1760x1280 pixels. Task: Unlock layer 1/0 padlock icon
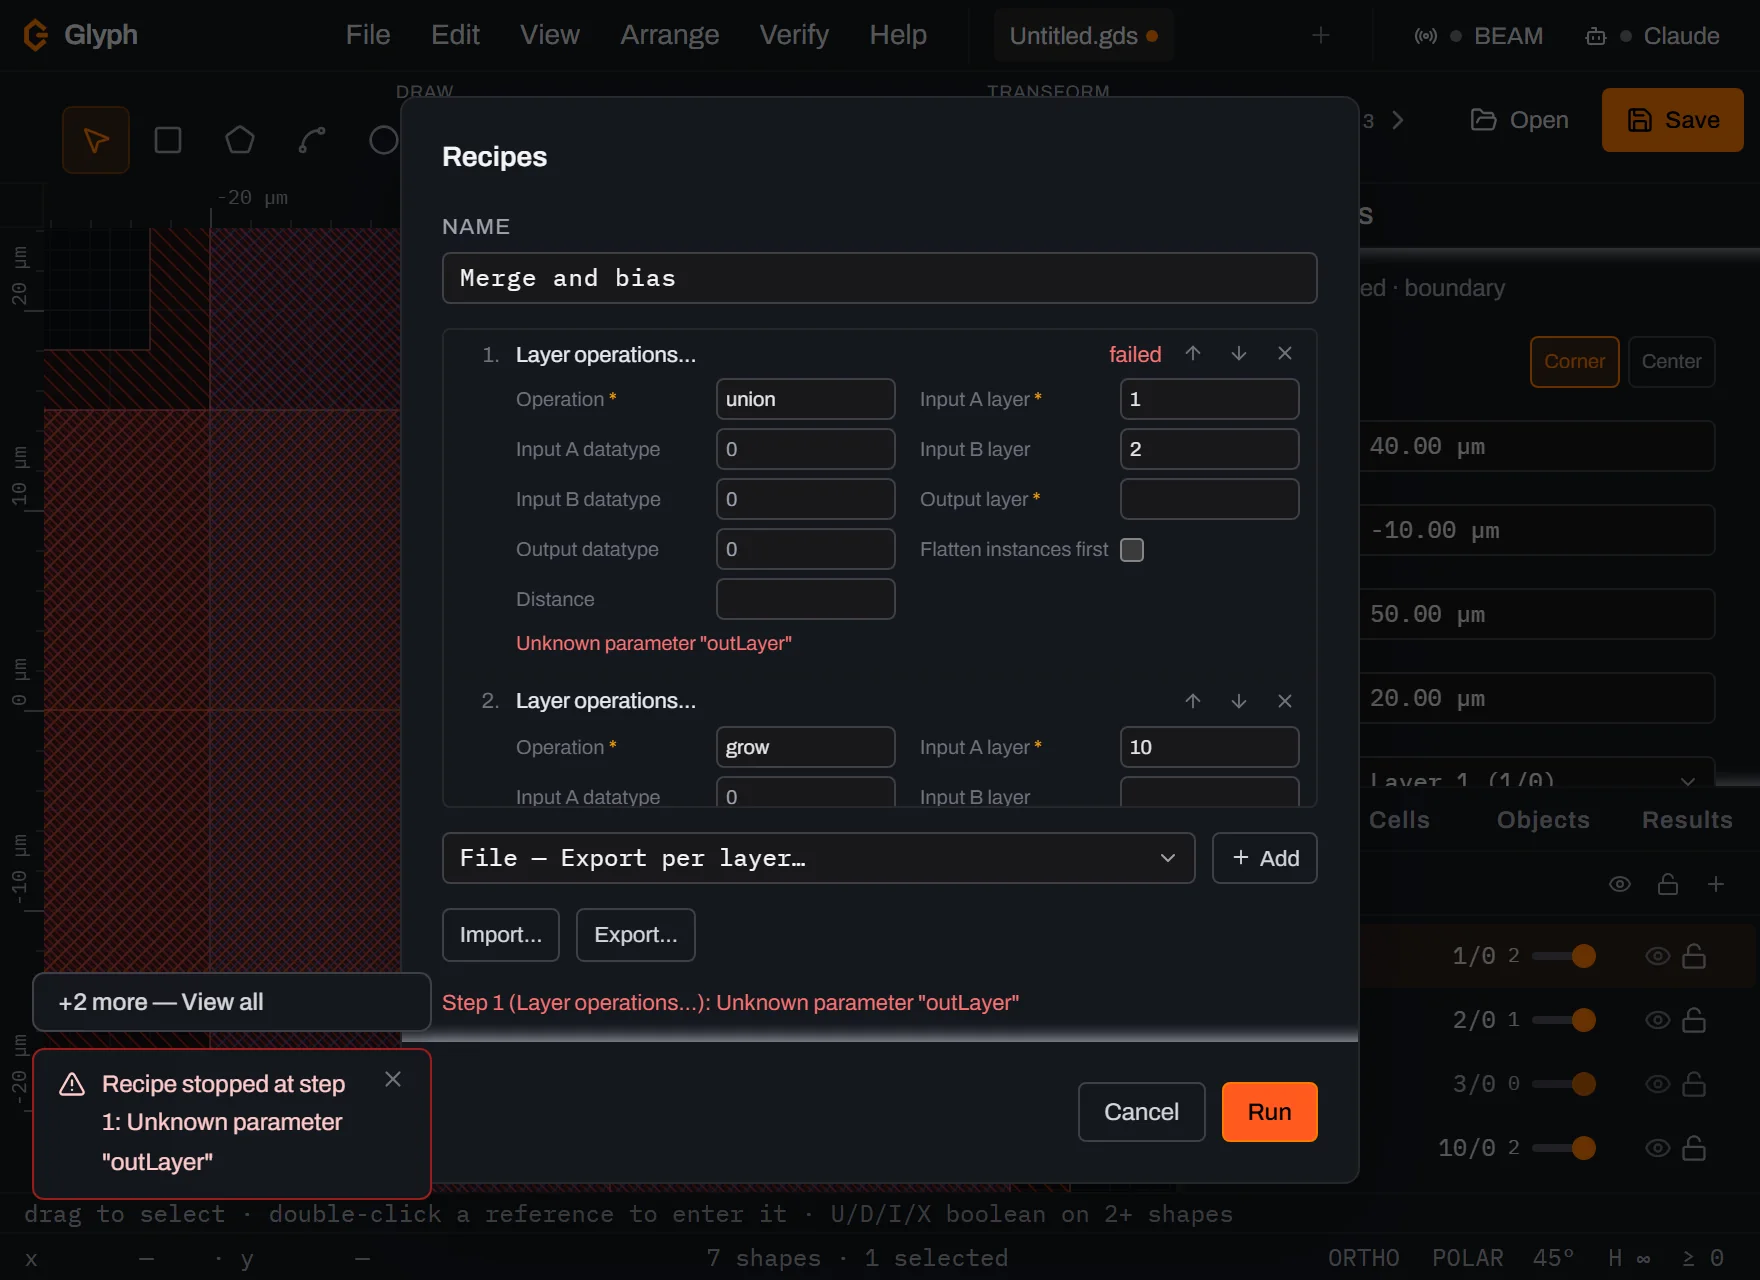pyautogui.click(x=1694, y=956)
